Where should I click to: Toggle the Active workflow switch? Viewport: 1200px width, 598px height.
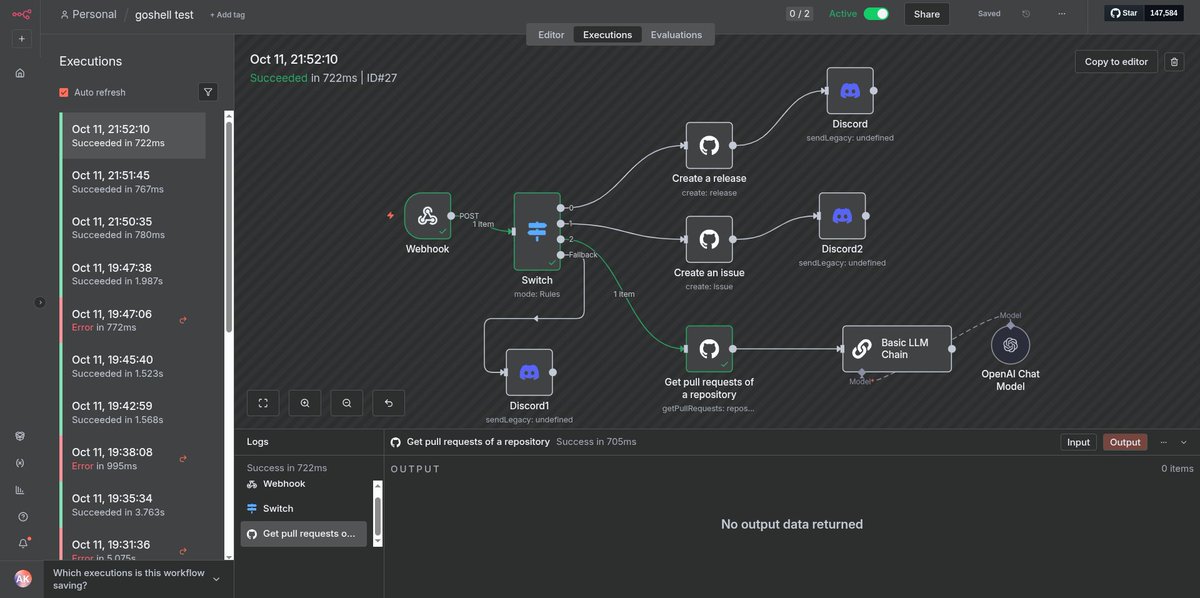[876, 14]
